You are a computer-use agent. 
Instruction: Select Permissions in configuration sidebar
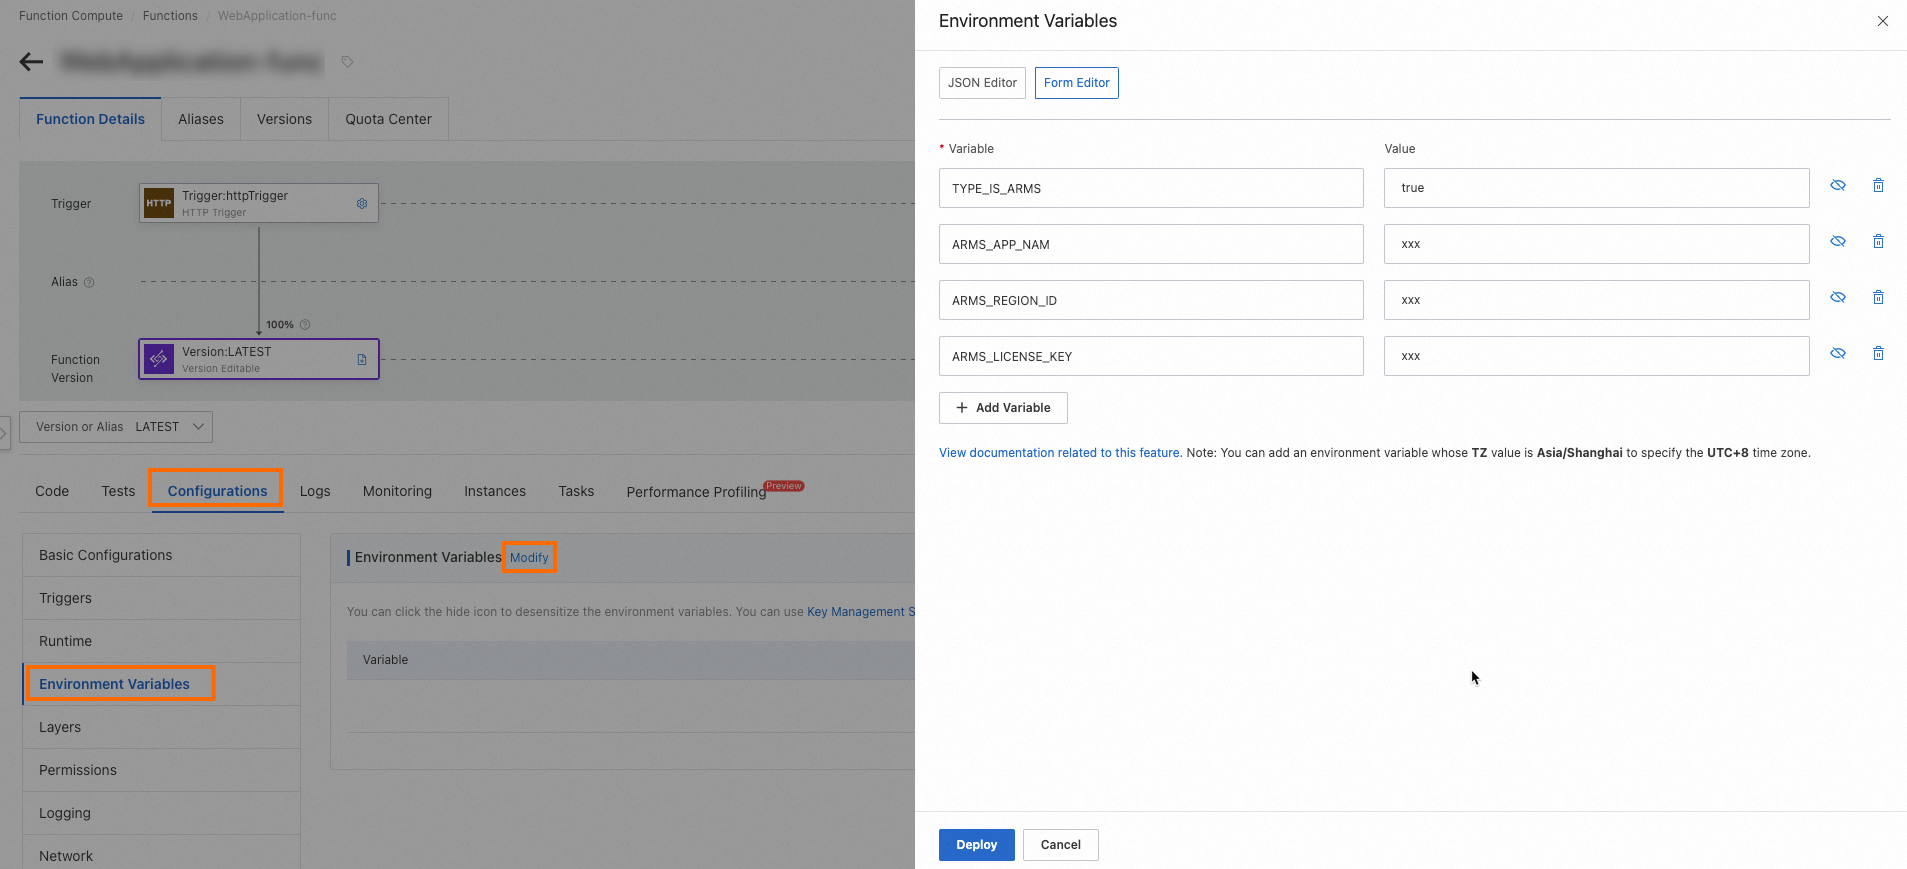[161, 770]
